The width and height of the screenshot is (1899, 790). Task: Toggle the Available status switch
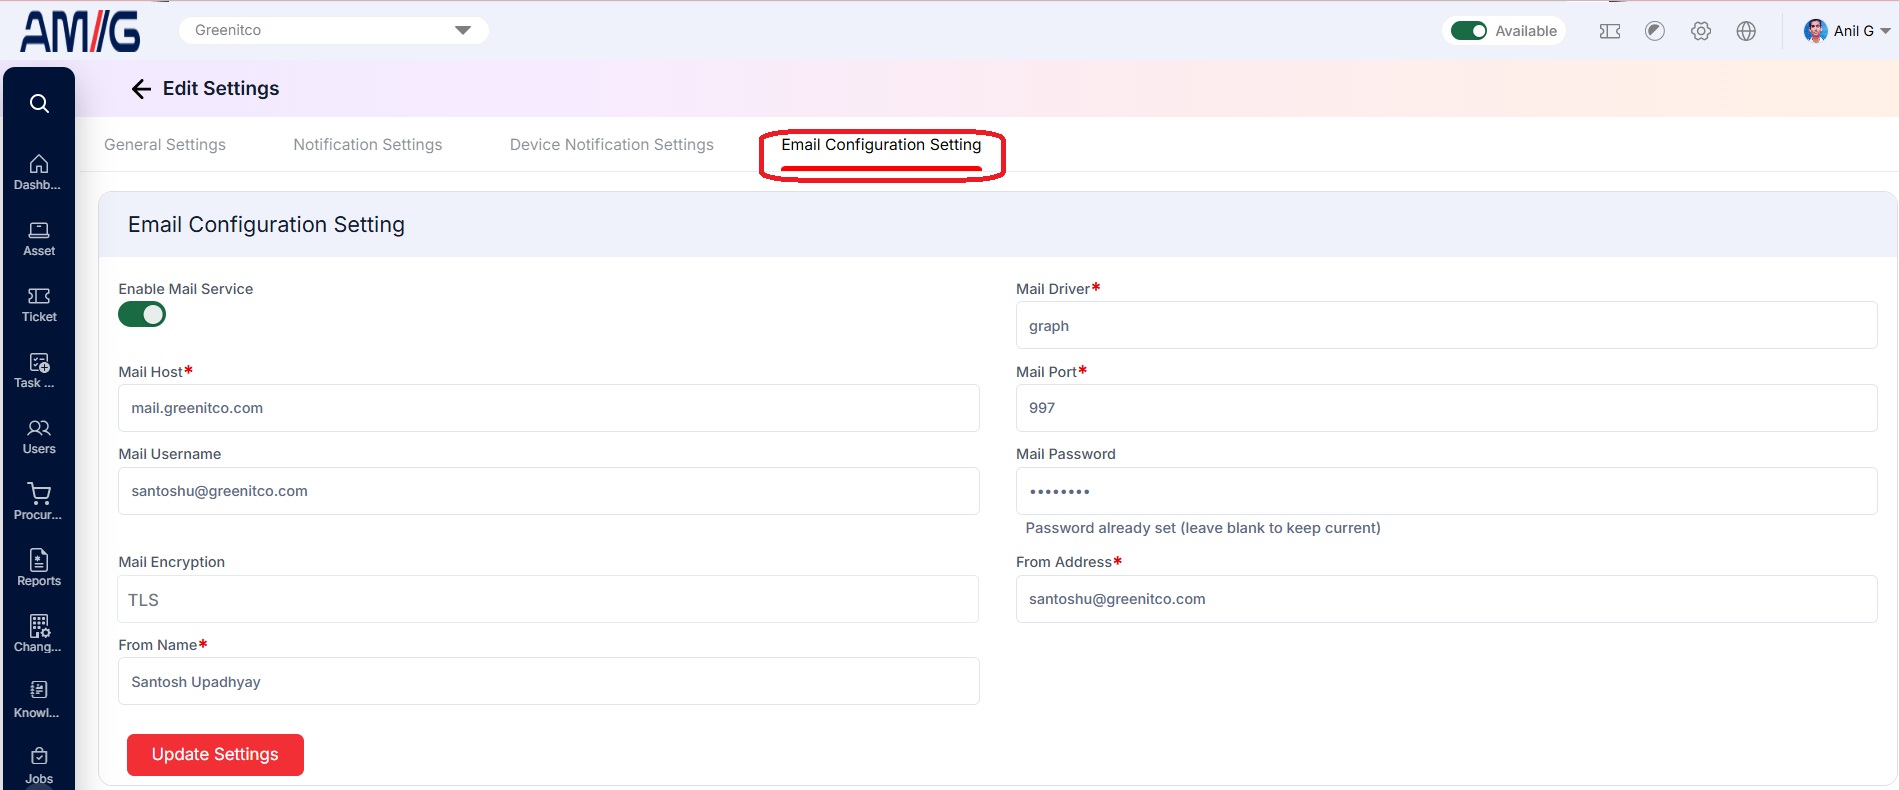[1469, 31]
